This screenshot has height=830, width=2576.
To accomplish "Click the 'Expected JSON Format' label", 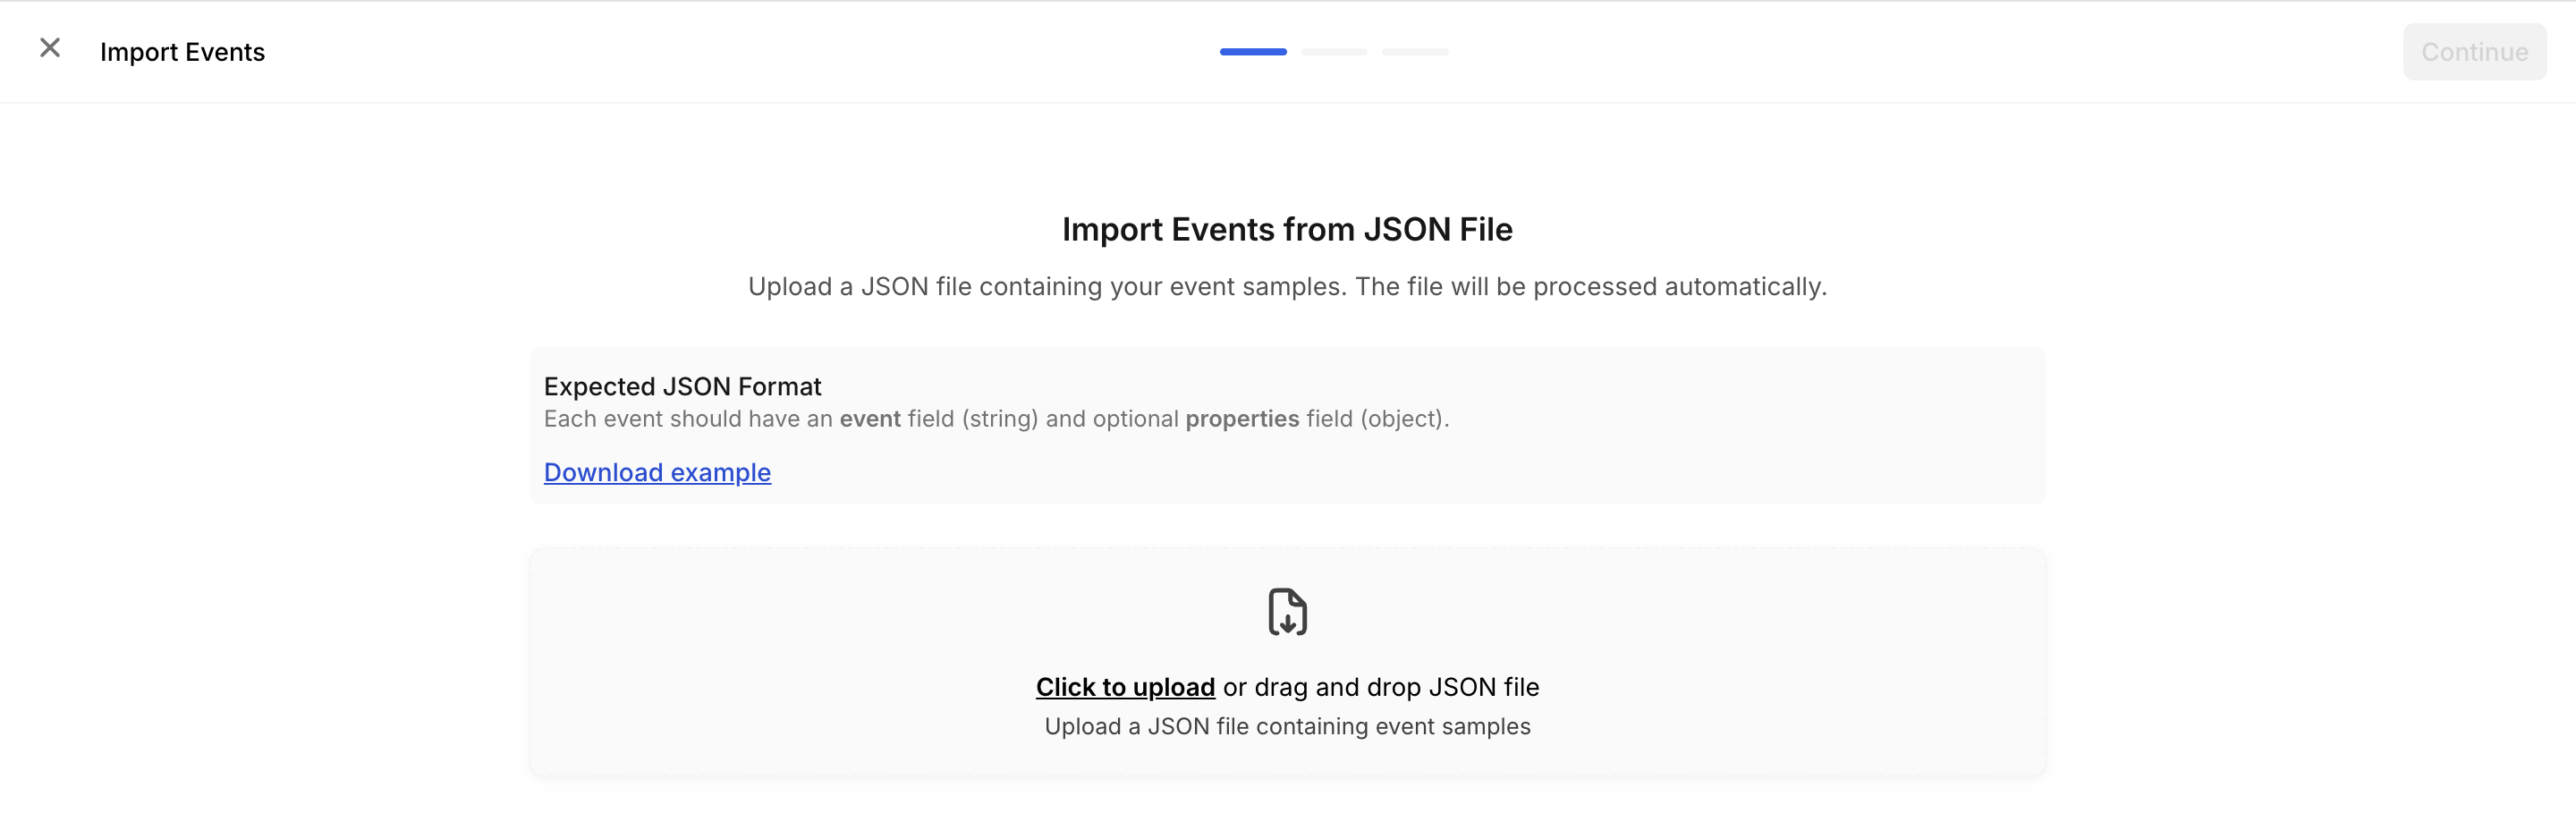I will (682, 387).
